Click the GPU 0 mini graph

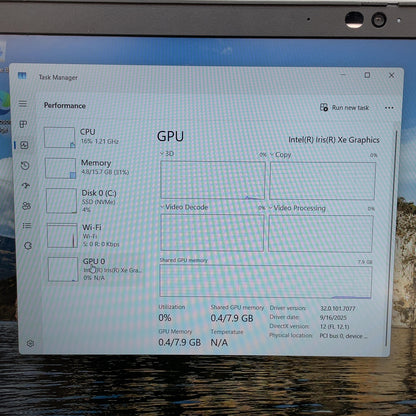point(63,269)
